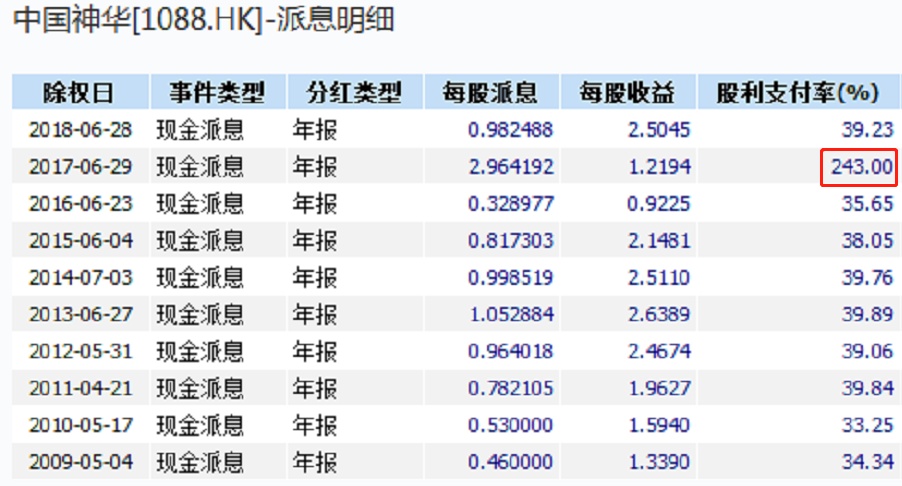Screen dimensions: 902x486
Task: Select date cell 2013-06-27
Action: point(81,314)
